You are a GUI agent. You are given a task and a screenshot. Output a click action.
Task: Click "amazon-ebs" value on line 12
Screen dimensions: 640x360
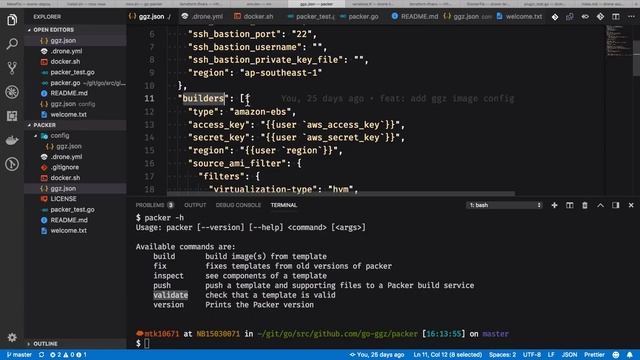[261, 111]
